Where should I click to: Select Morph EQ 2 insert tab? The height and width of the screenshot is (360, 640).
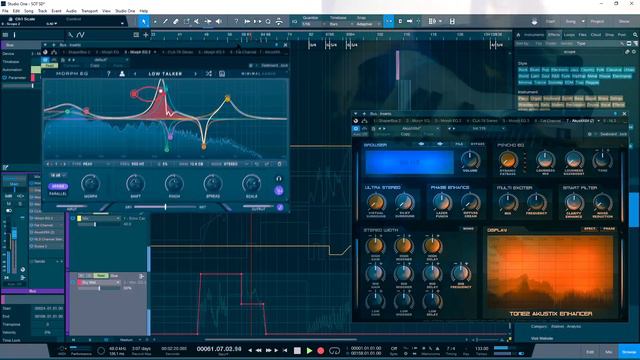coord(137,52)
